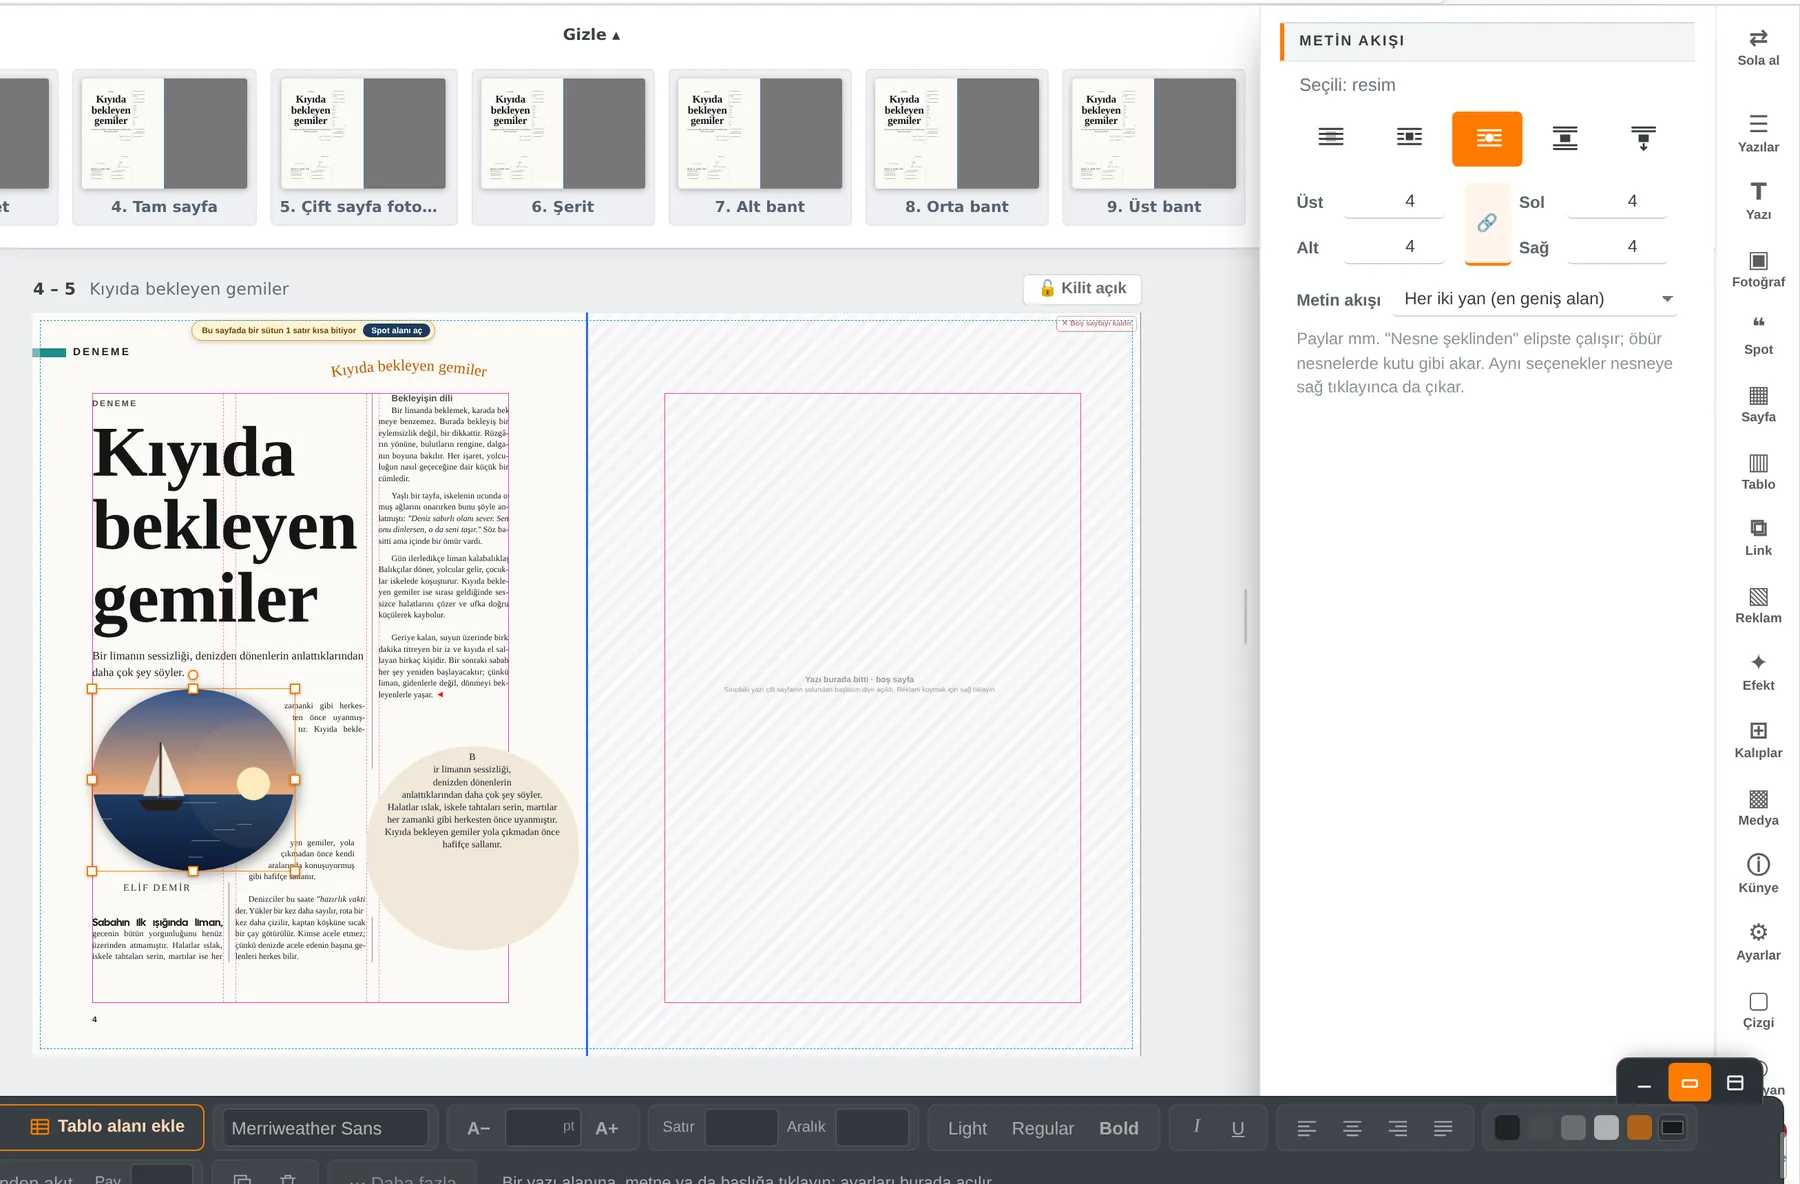Screen dimensions: 1800x1184
Task: Open the Sayfa panel in the sidebar
Action: pyautogui.click(x=1758, y=403)
